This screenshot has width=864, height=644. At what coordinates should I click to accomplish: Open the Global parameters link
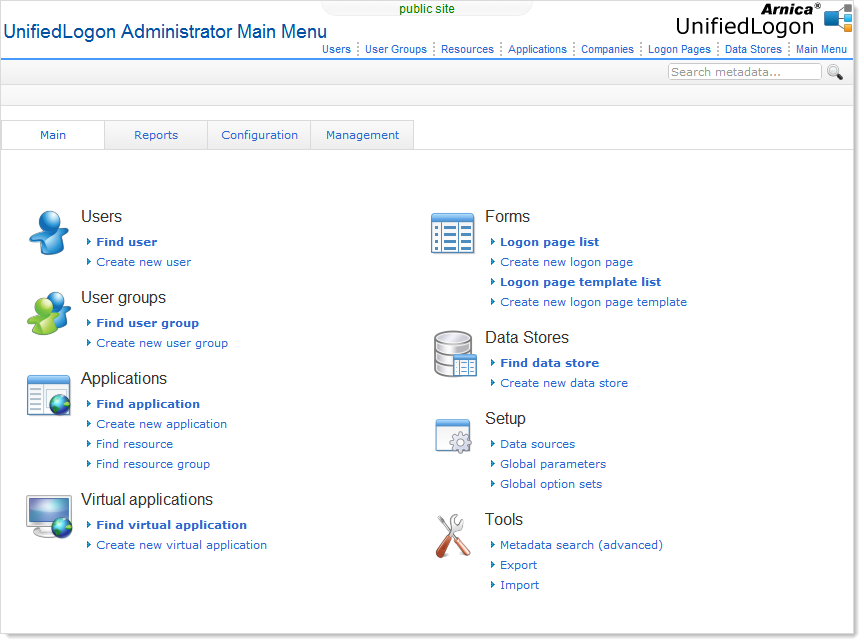pos(553,464)
